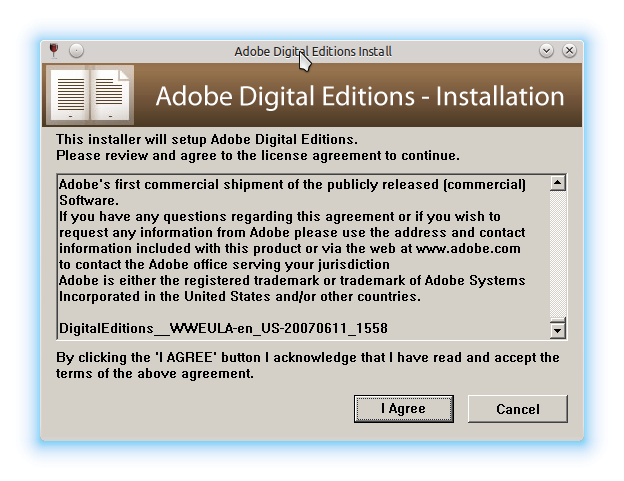Click the "Adobe Digital Editions Install" title bar text
The width and height of the screenshot is (624, 481).
pyautogui.click(x=312, y=51)
